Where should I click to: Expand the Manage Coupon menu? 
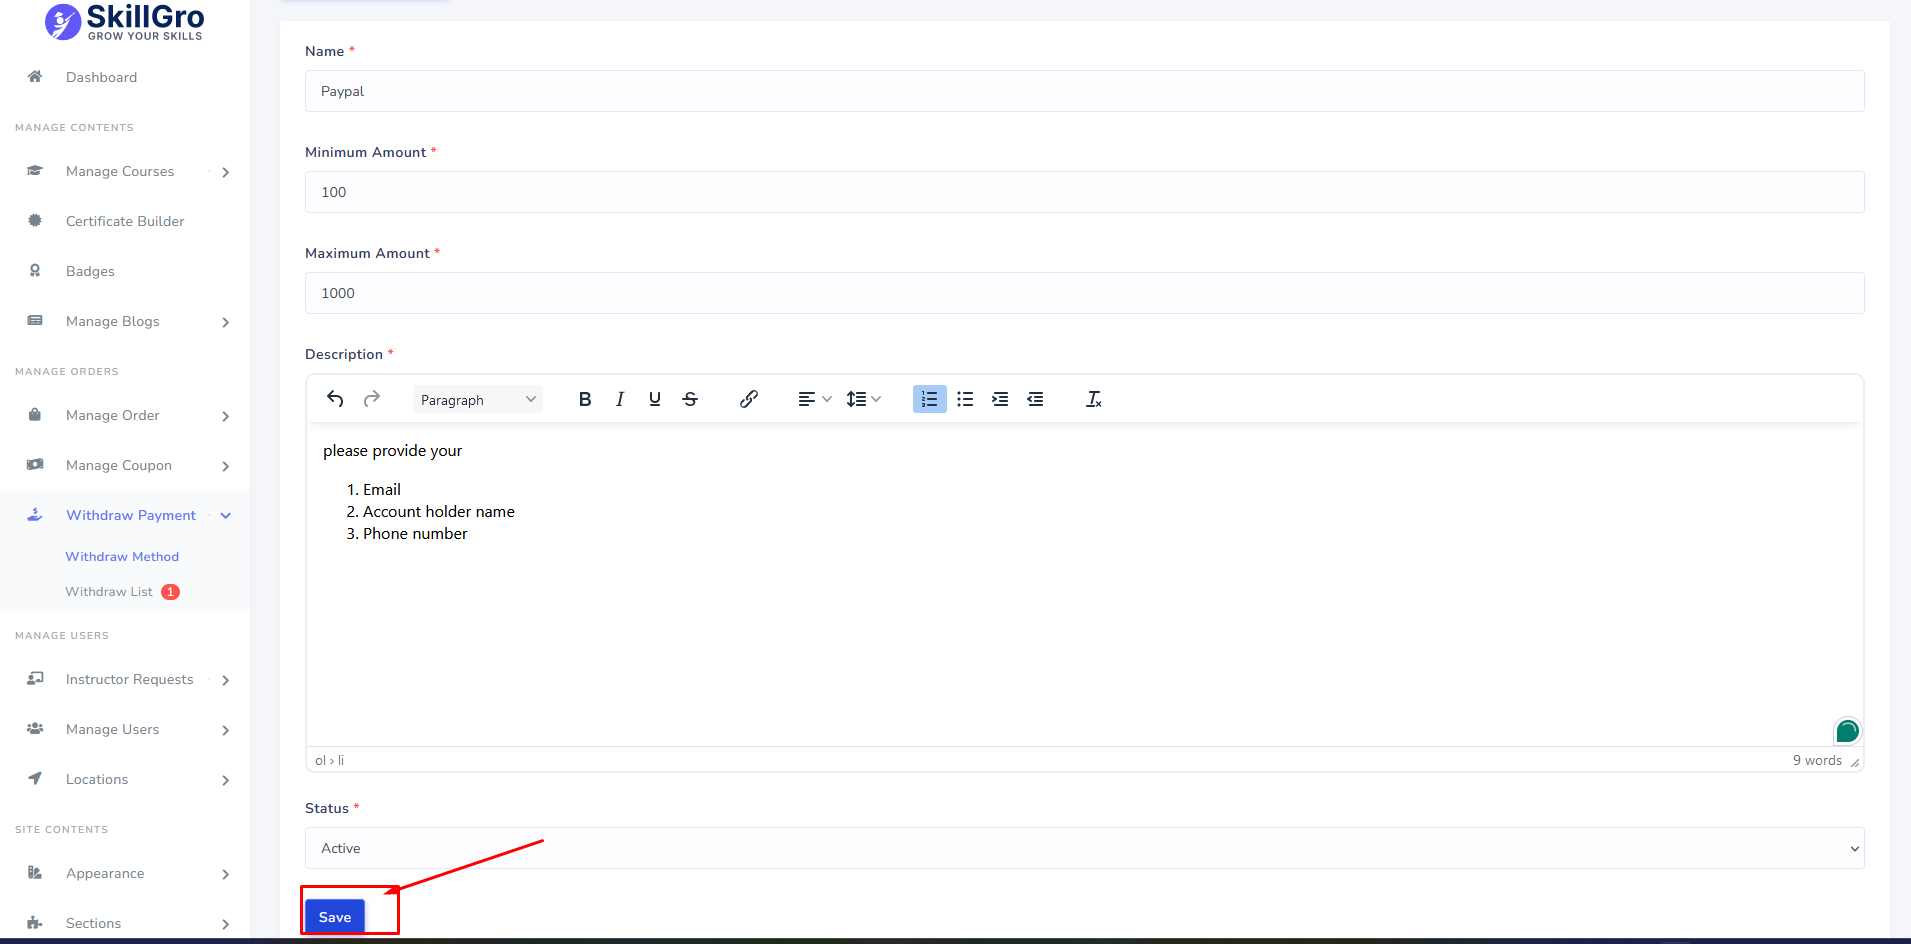pos(125,465)
